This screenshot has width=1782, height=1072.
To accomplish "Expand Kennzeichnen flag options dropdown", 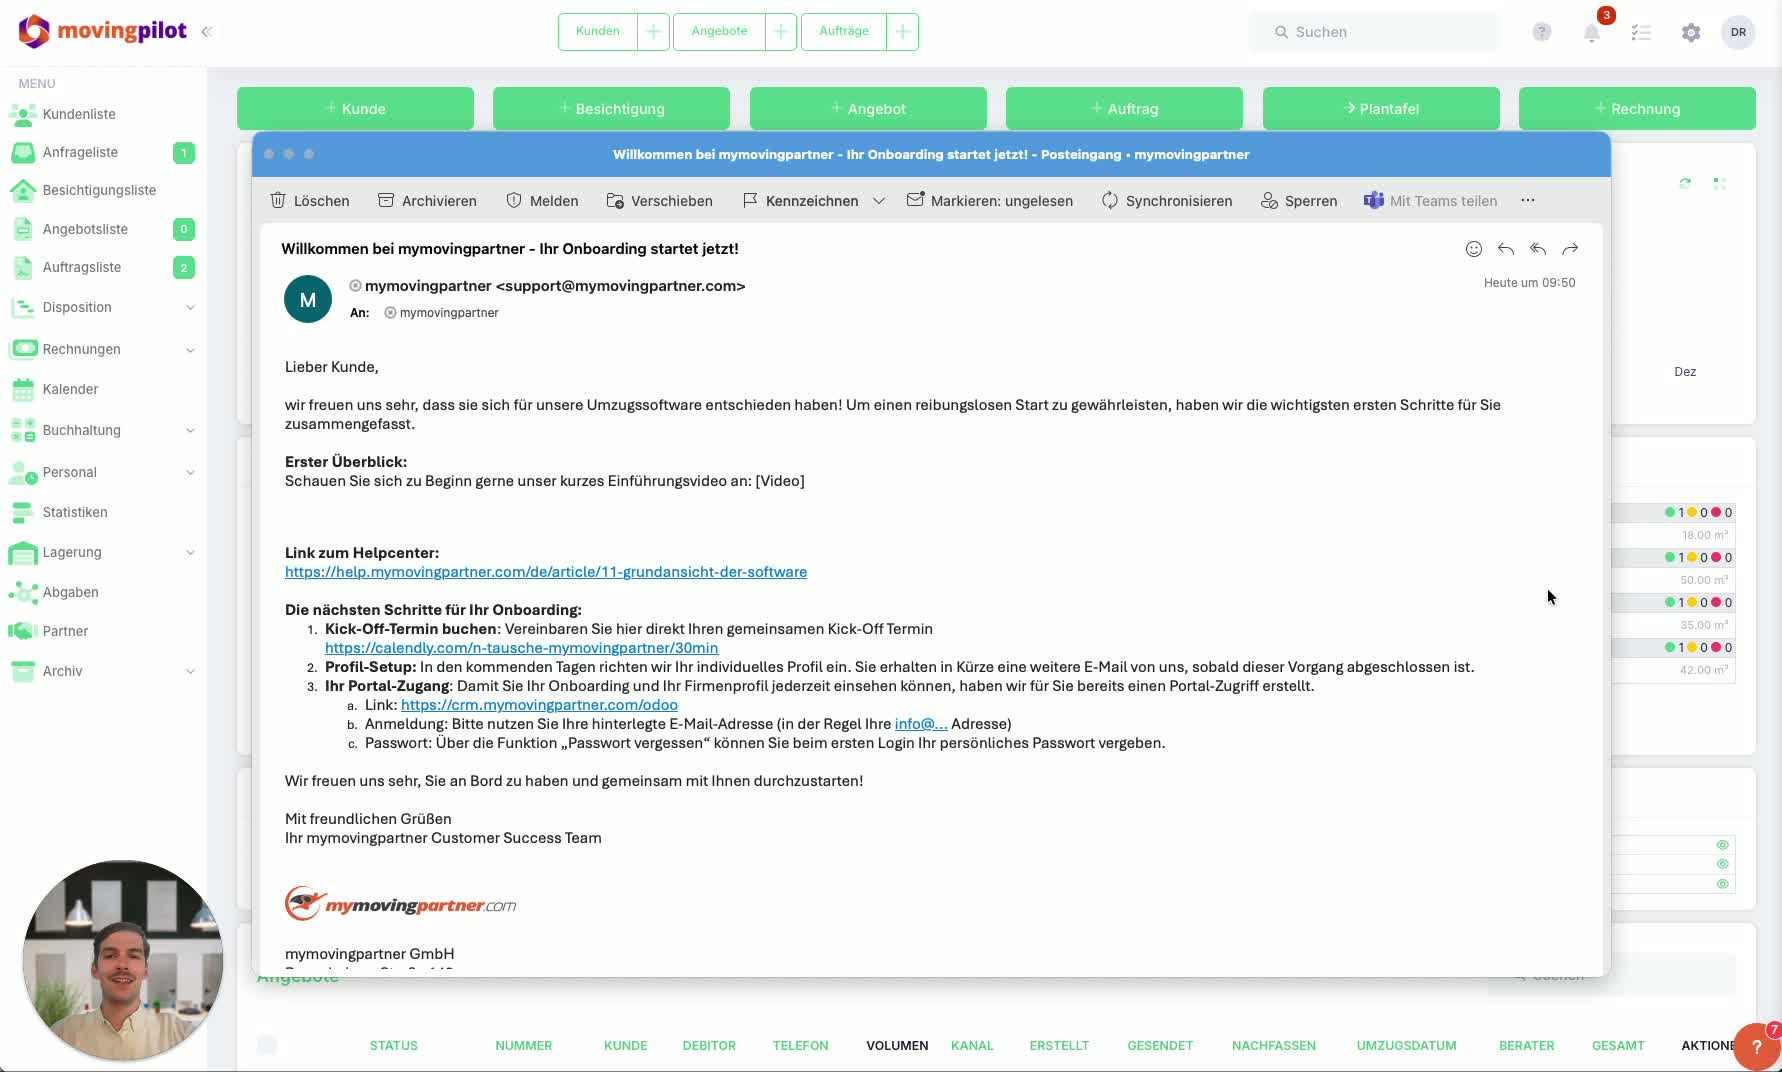I will [879, 201].
